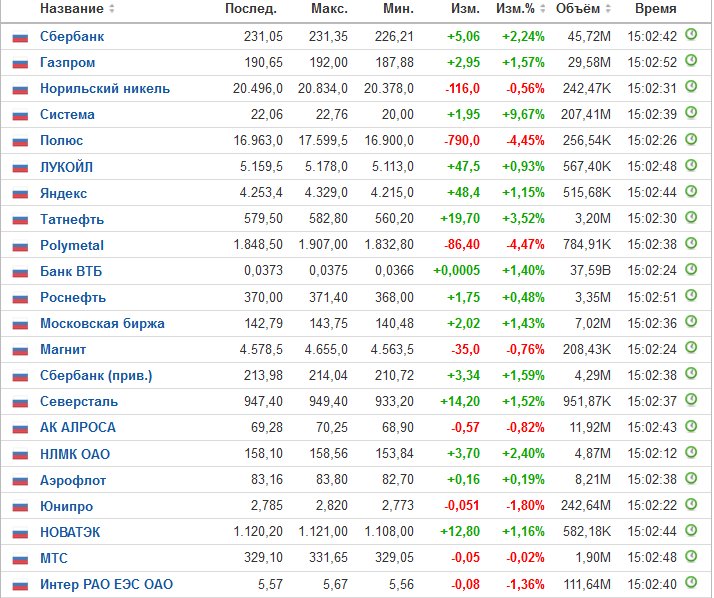714x598 pixels.
Task: Open the Газпром stock link
Action: [x=67, y=62]
